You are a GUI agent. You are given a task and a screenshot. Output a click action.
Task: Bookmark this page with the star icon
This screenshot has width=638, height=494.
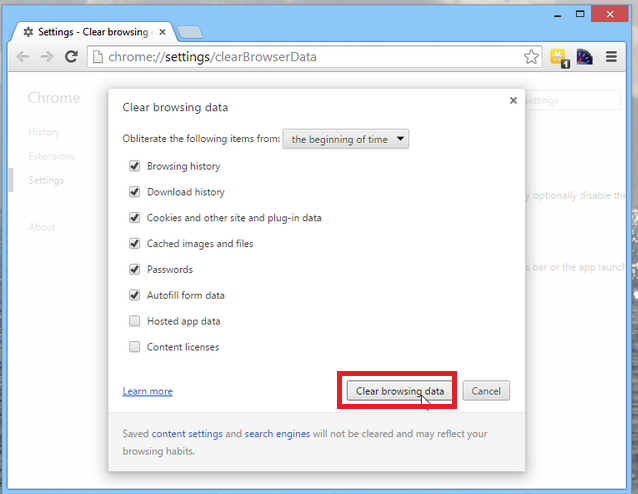(x=532, y=57)
